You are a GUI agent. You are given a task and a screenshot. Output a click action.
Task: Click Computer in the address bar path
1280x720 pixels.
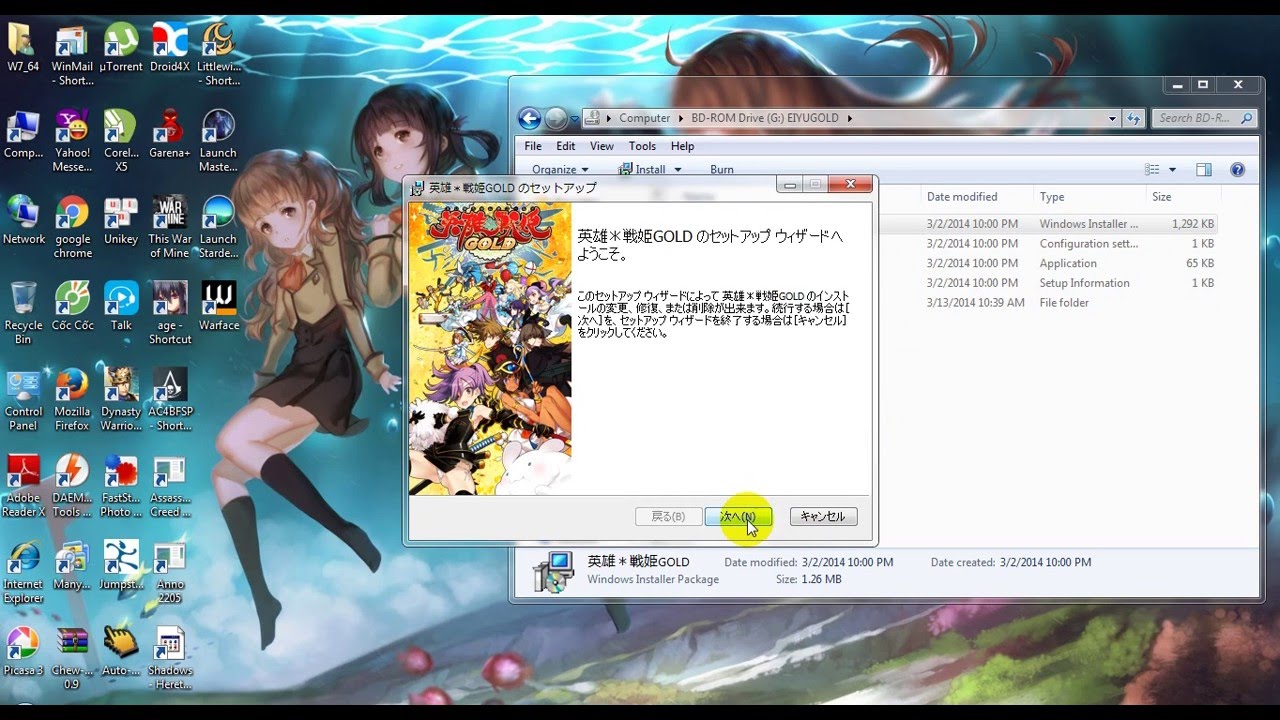click(644, 118)
